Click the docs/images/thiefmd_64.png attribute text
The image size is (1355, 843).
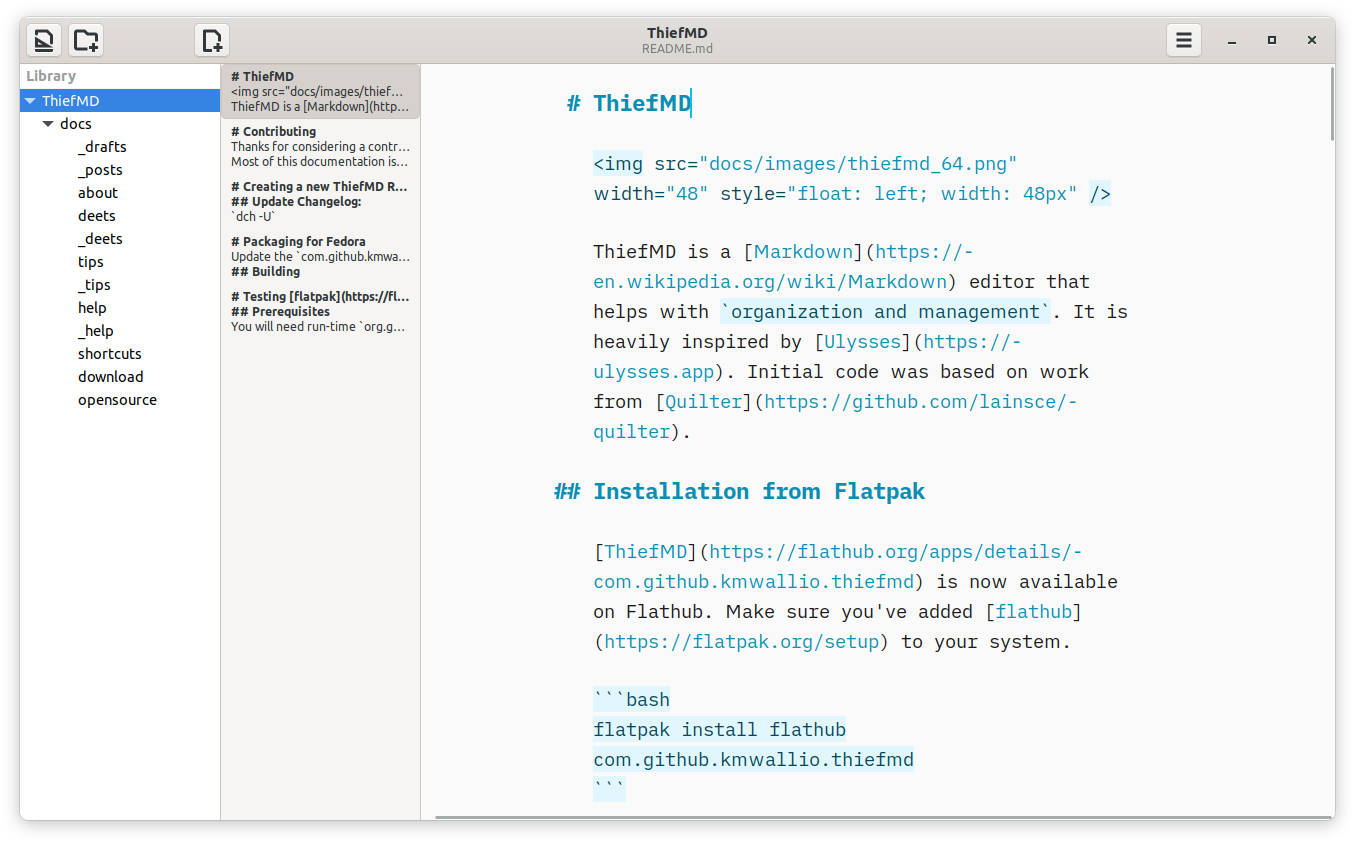click(x=858, y=163)
